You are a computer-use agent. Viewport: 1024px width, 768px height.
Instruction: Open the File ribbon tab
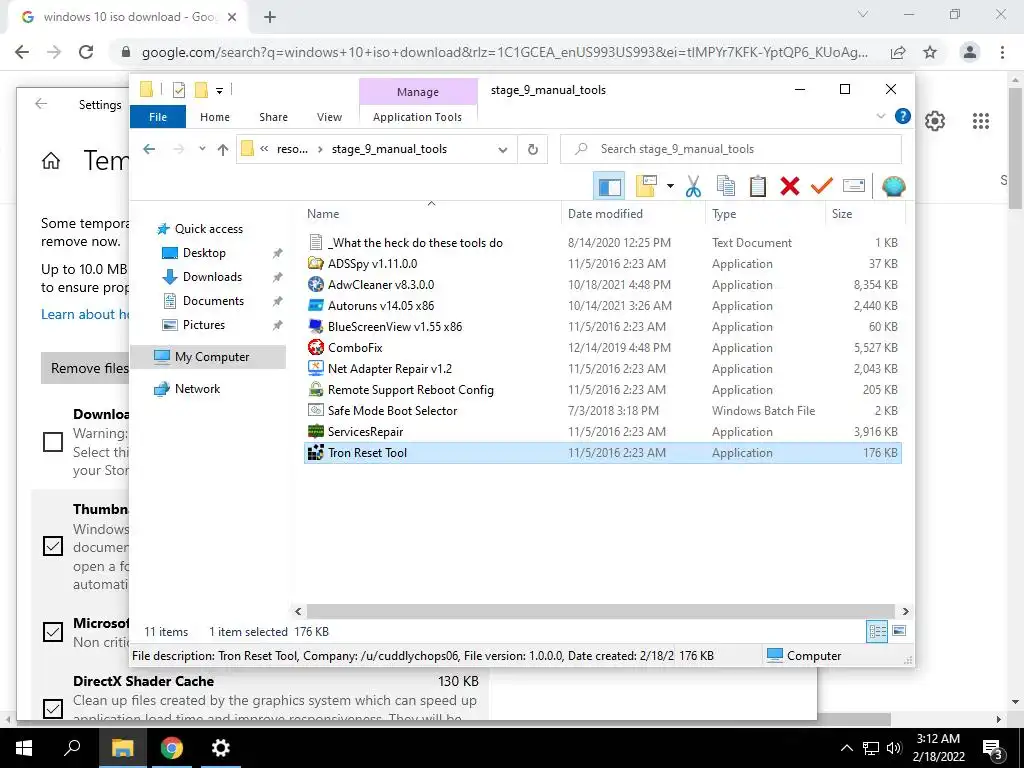click(x=158, y=117)
